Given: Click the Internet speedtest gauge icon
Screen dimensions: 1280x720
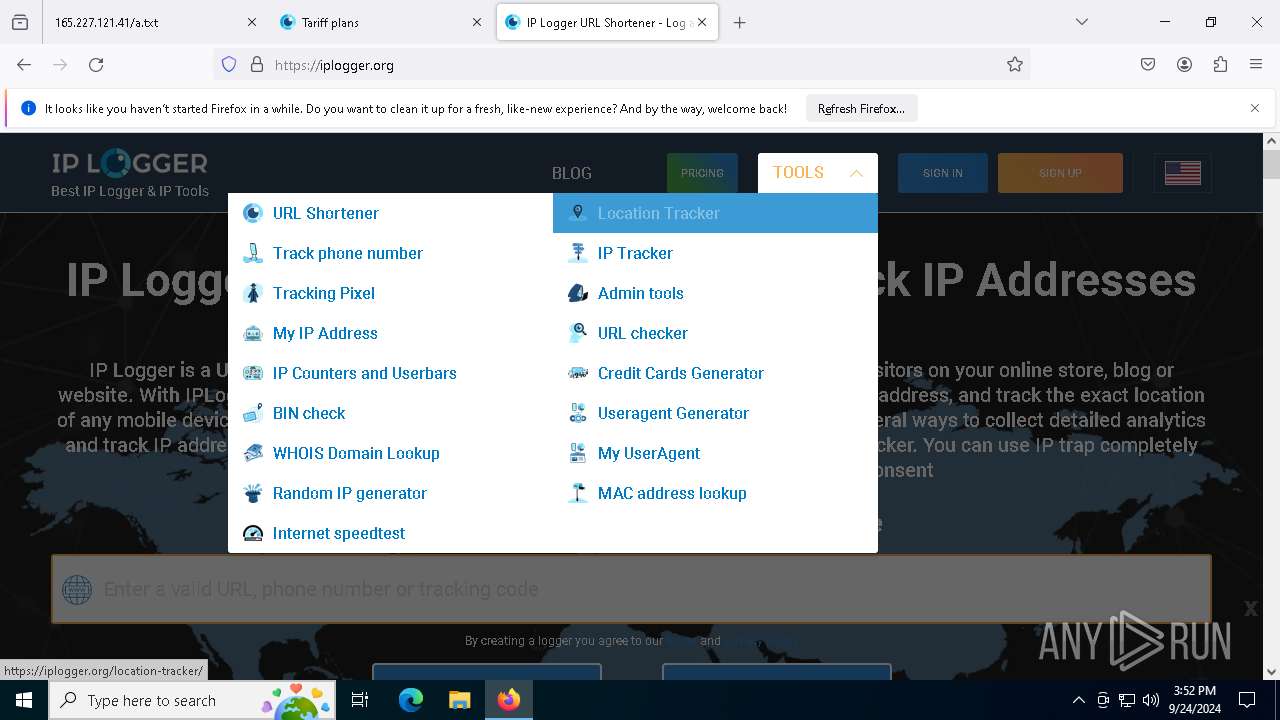Looking at the screenshot, I should coord(253,533).
